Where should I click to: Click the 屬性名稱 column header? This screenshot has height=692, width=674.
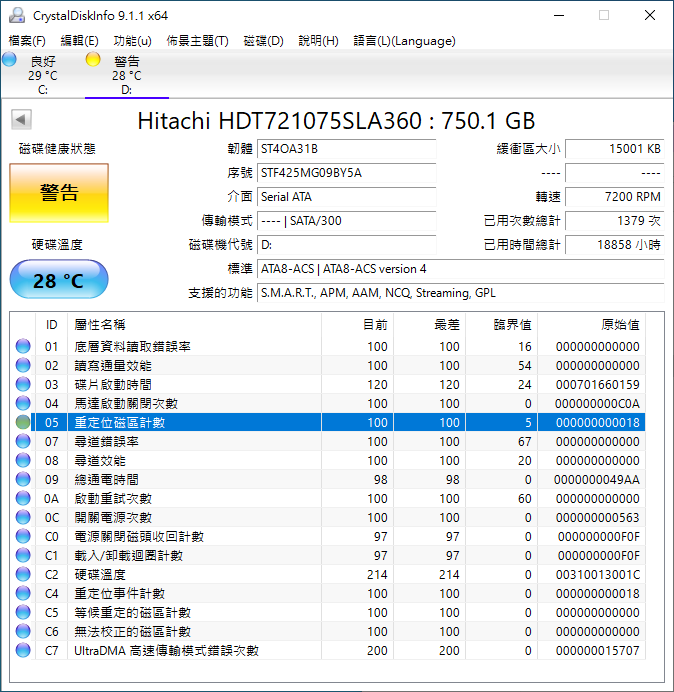tap(195, 325)
